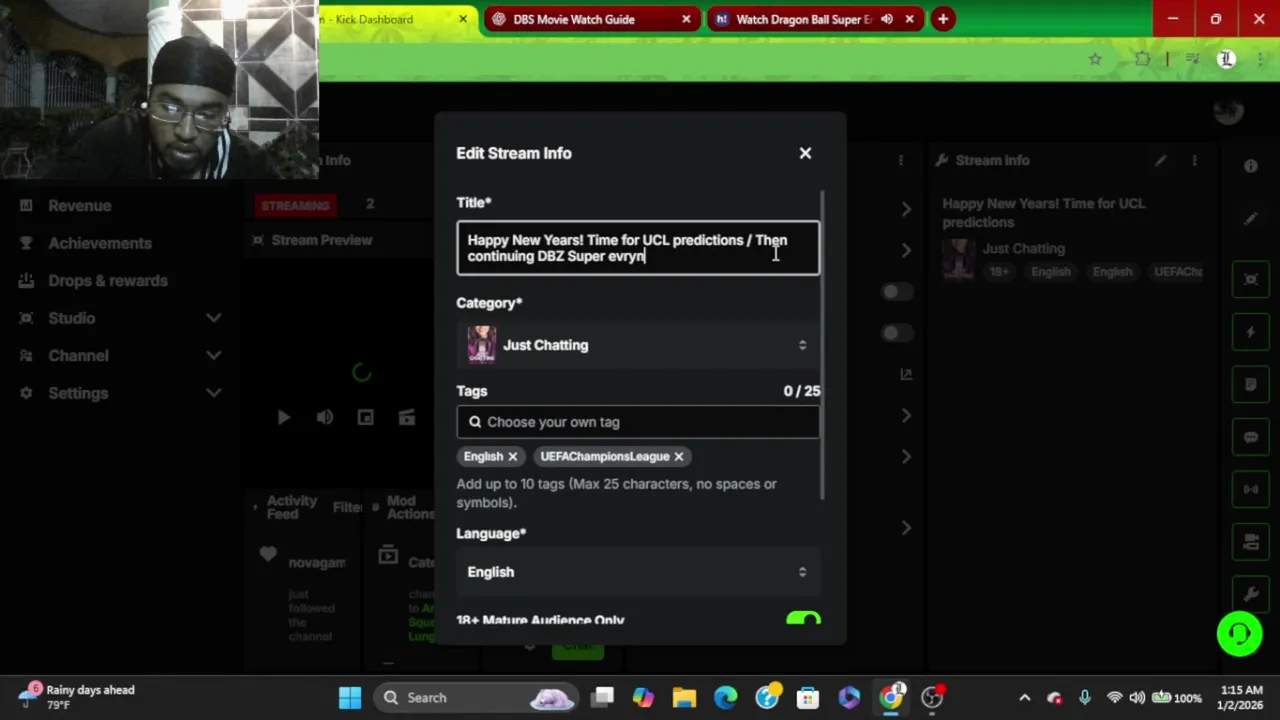Toggle the 18+ Mature Audience Only switch

coord(803,620)
